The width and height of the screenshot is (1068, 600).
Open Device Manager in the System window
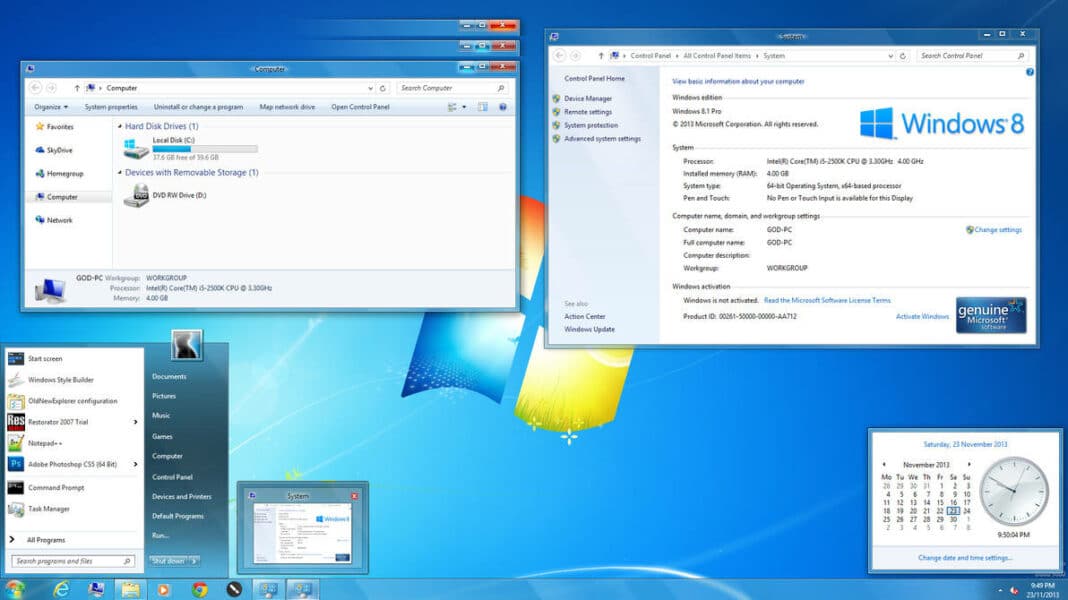click(589, 98)
